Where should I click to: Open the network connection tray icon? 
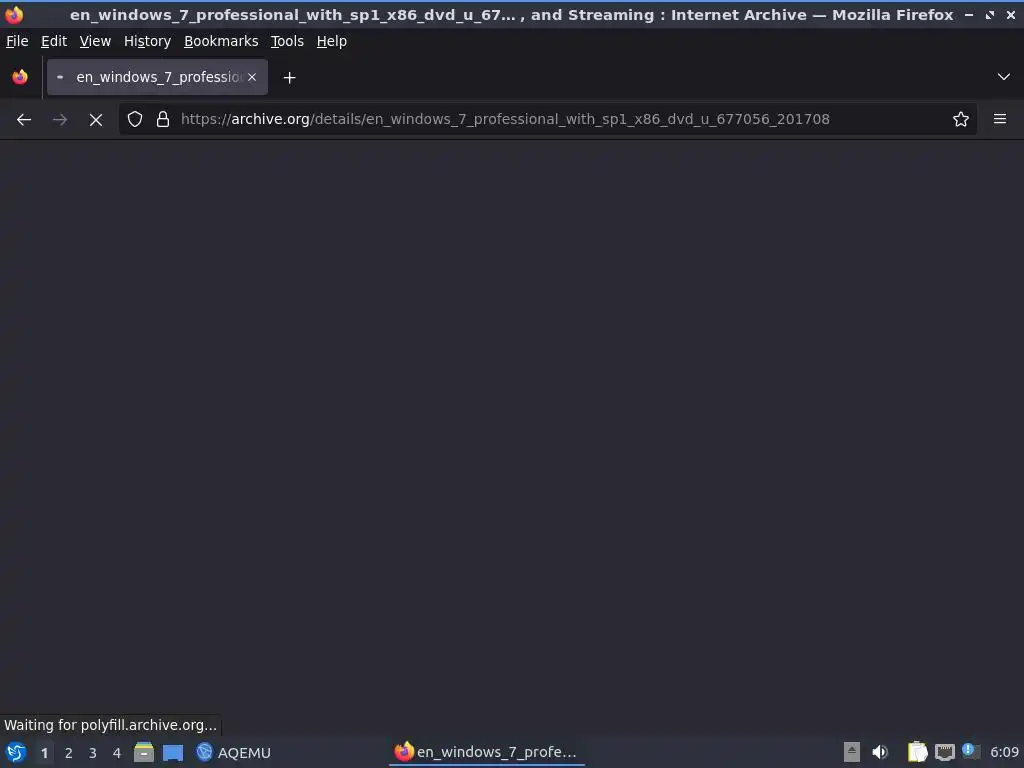(944, 752)
